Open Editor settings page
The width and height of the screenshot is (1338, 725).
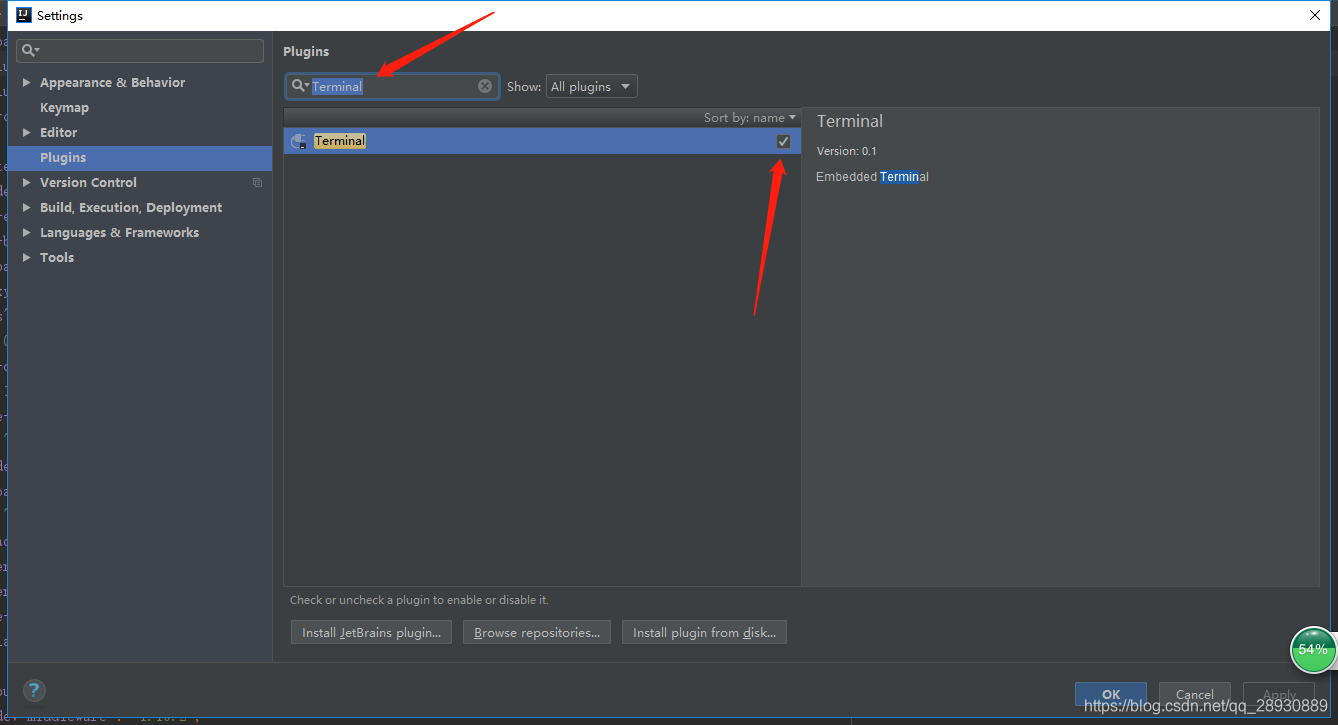[58, 133]
